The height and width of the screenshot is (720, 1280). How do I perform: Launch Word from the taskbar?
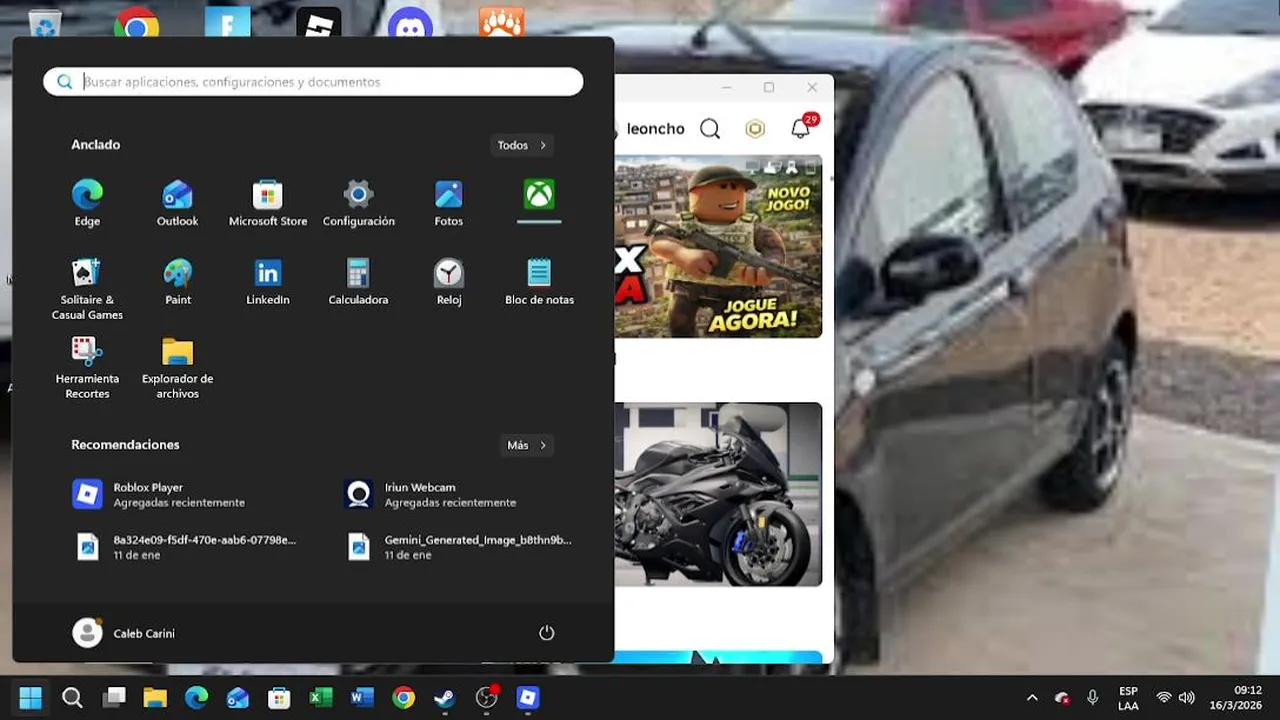coord(362,697)
